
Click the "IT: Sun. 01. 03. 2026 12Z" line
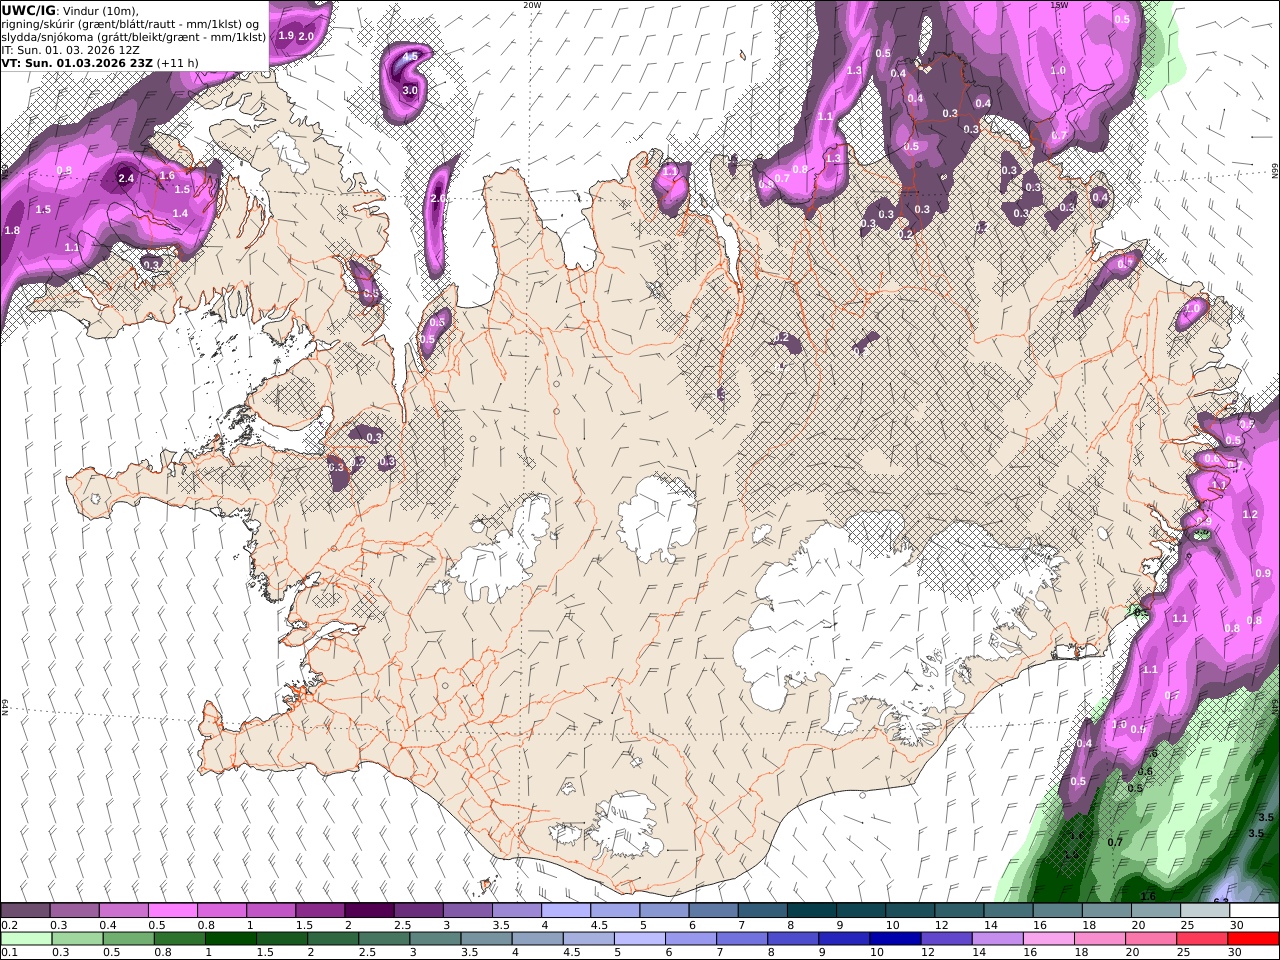click(x=72, y=49)
